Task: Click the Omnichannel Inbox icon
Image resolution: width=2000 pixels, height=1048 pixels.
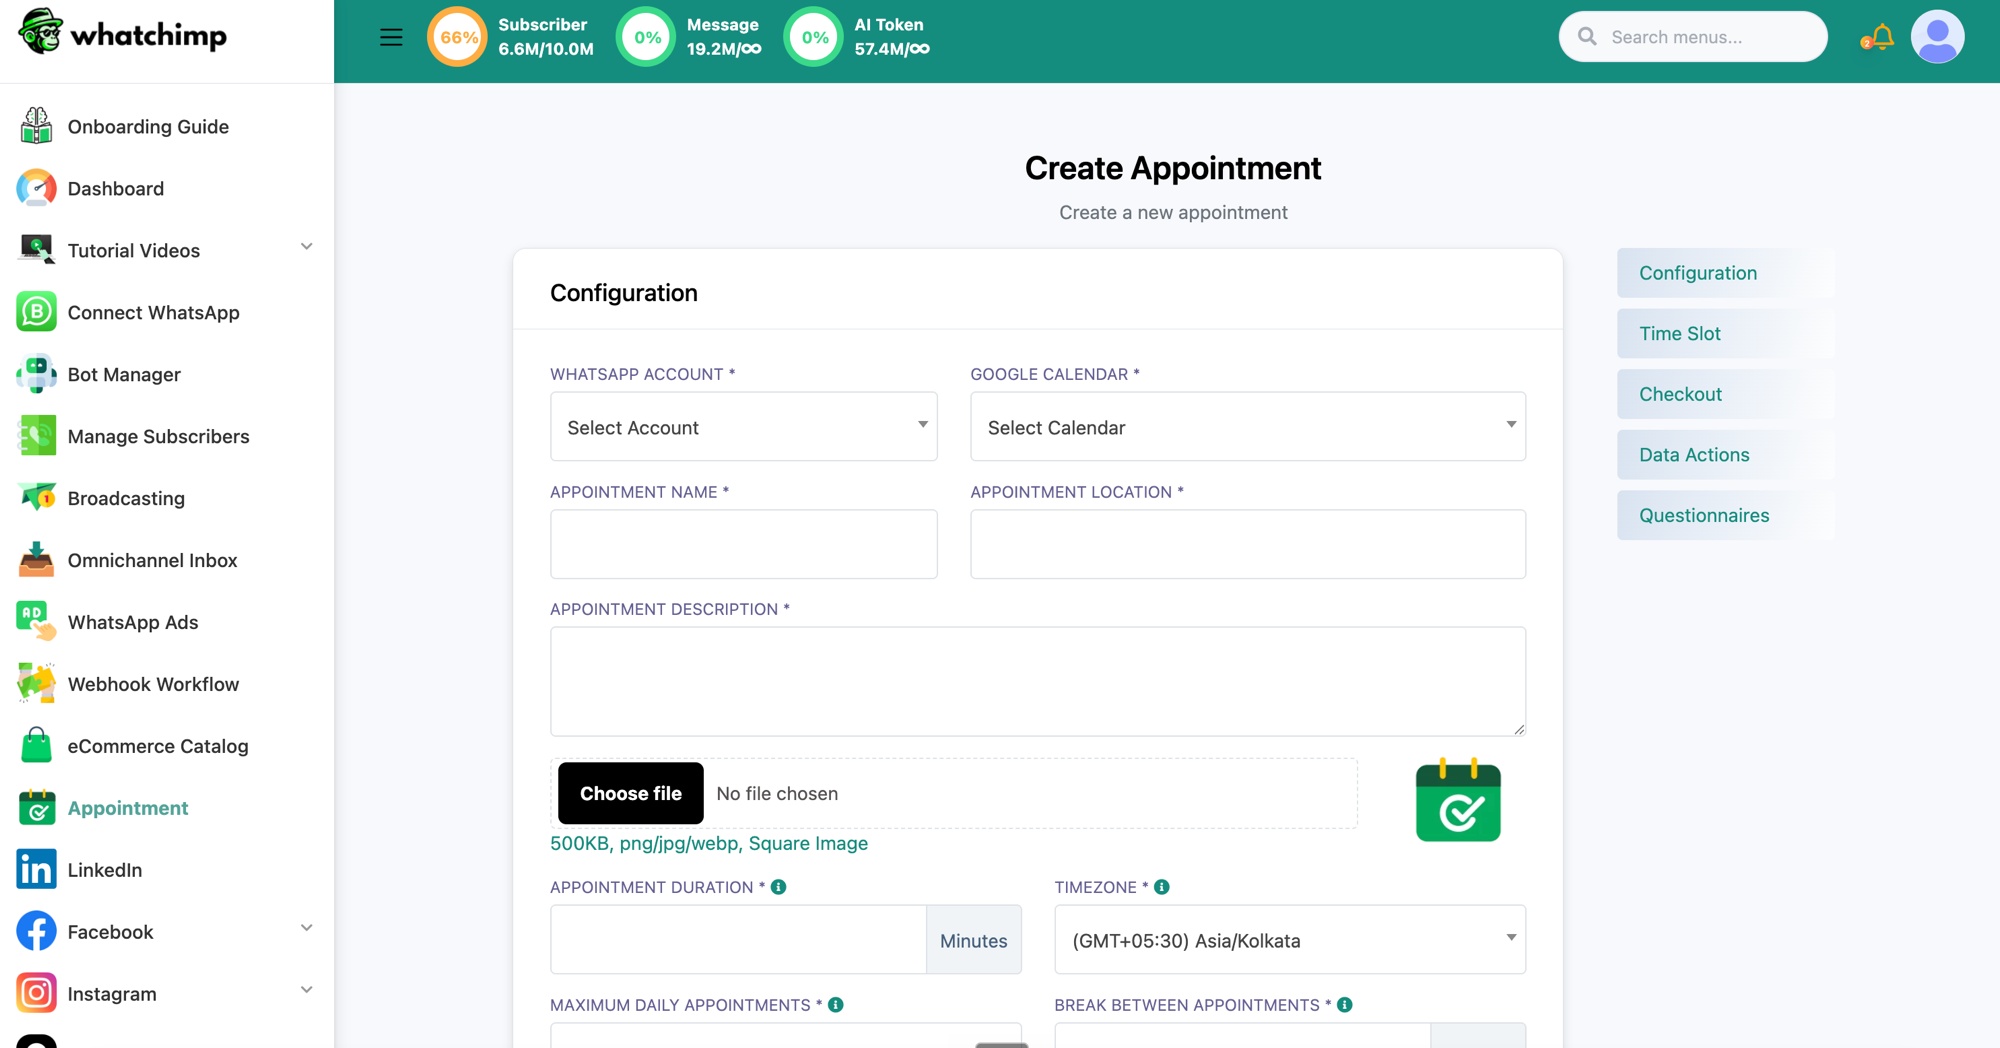Action: tap(36, 560)
